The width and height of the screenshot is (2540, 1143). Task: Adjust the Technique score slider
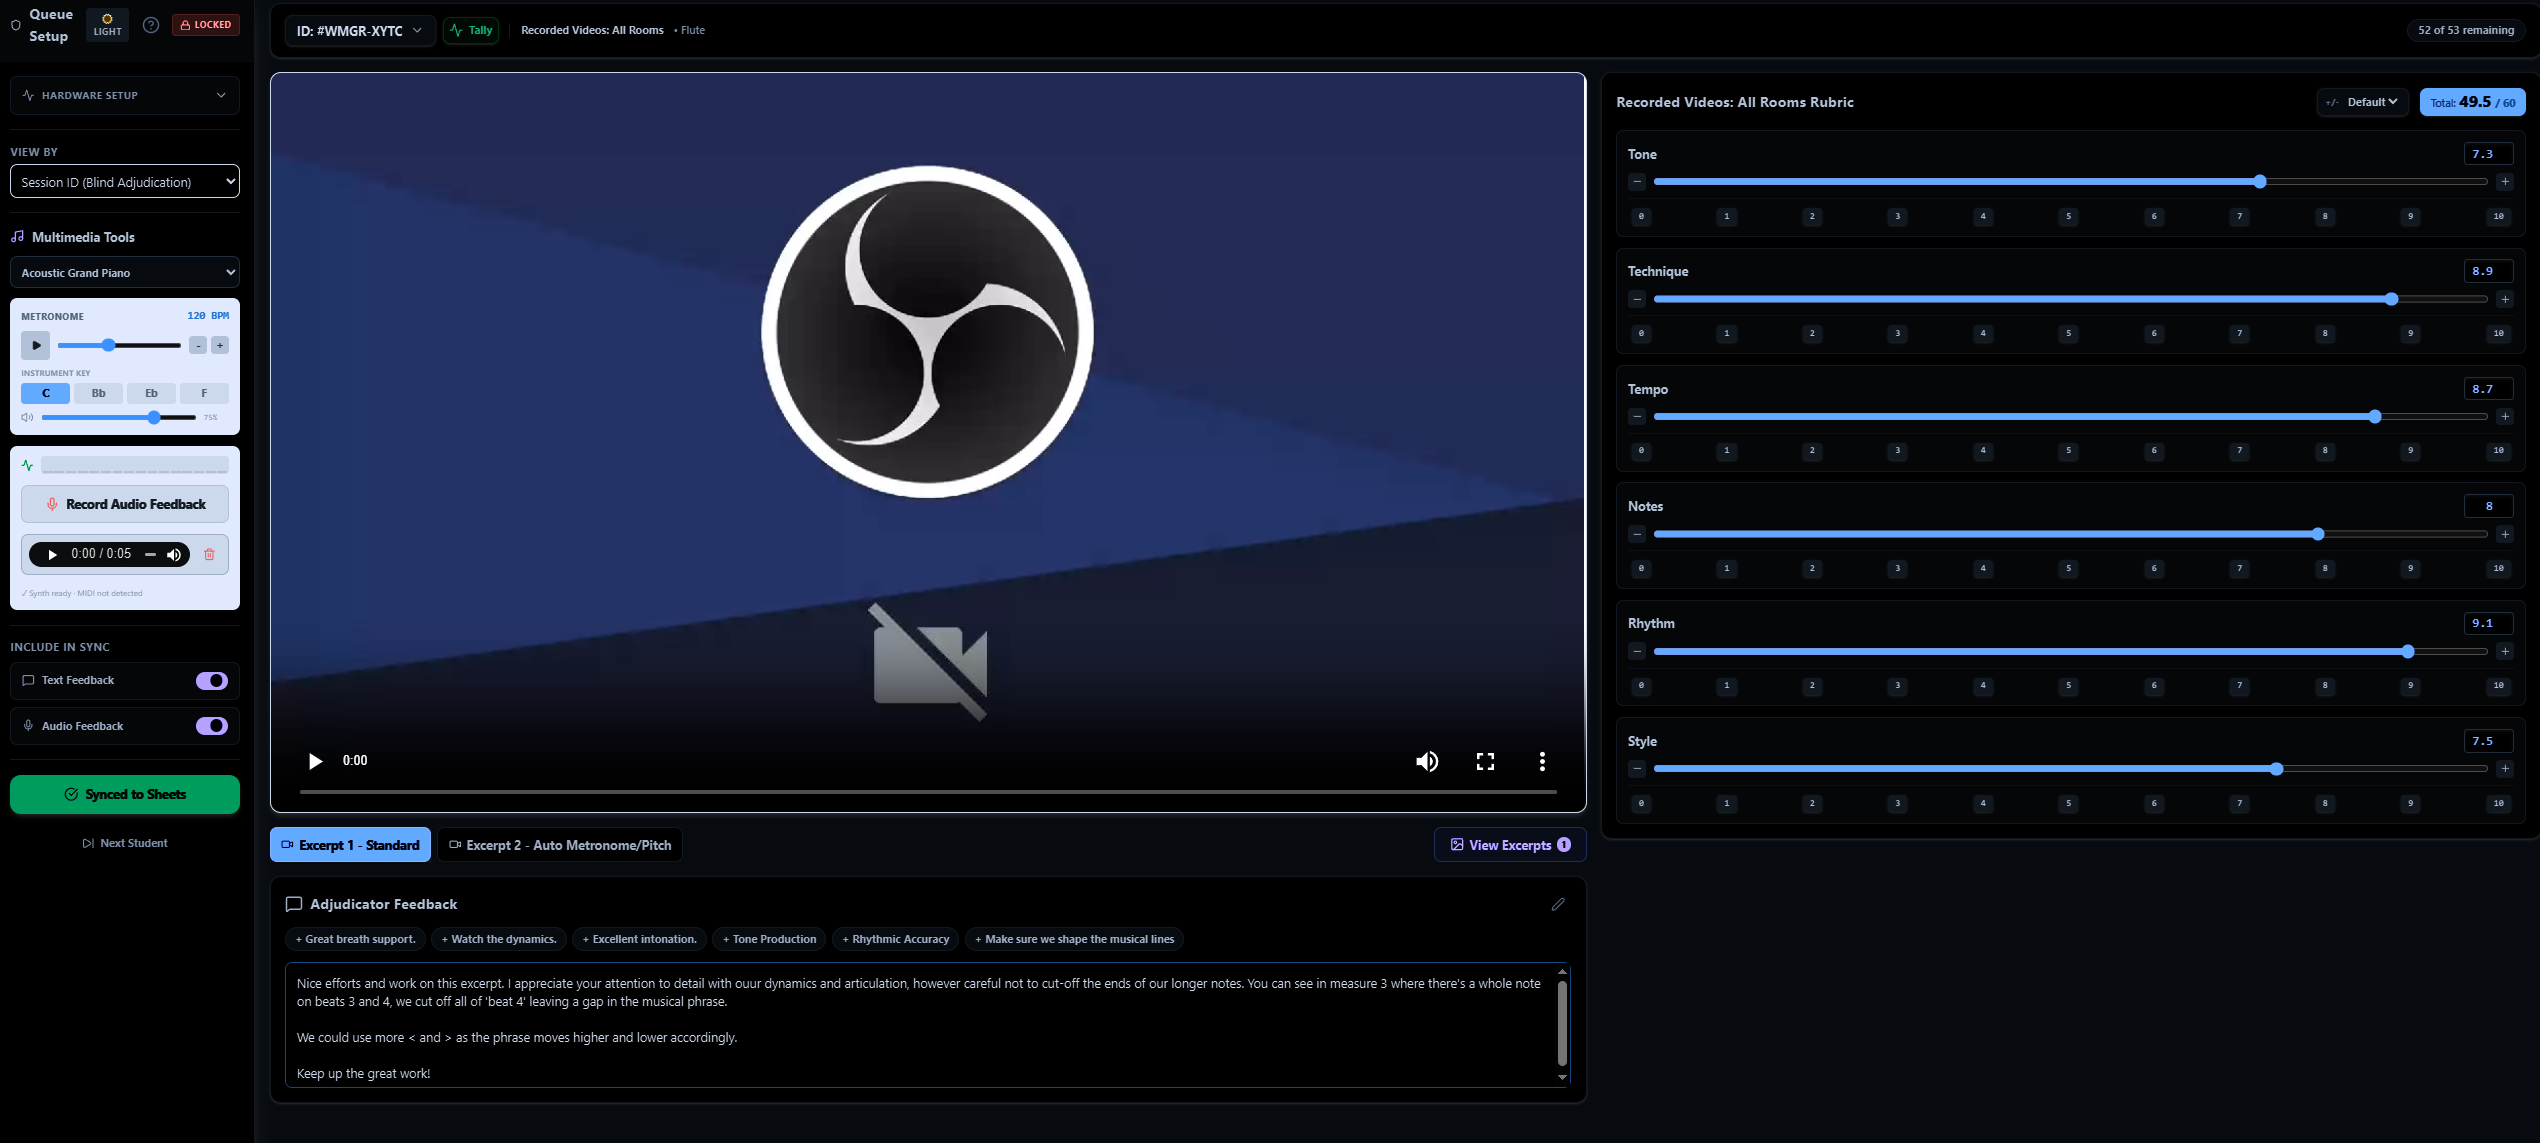coord(2070,299)
